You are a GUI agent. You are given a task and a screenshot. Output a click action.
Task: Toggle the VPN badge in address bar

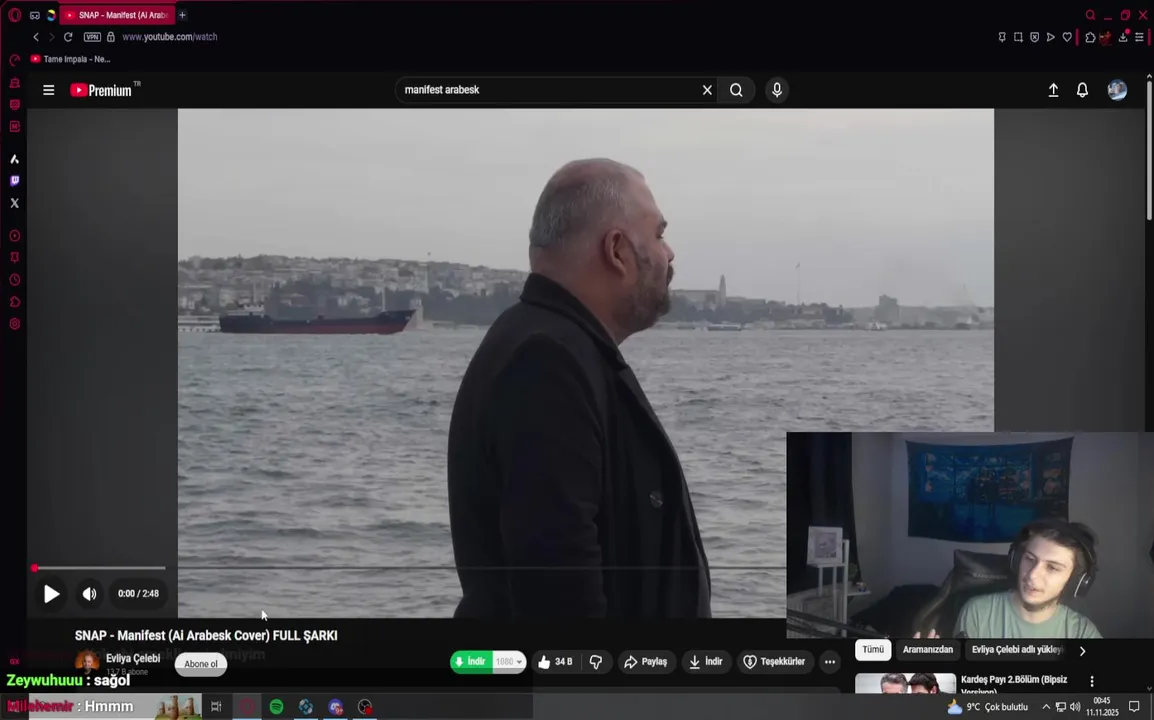point(92,37)
